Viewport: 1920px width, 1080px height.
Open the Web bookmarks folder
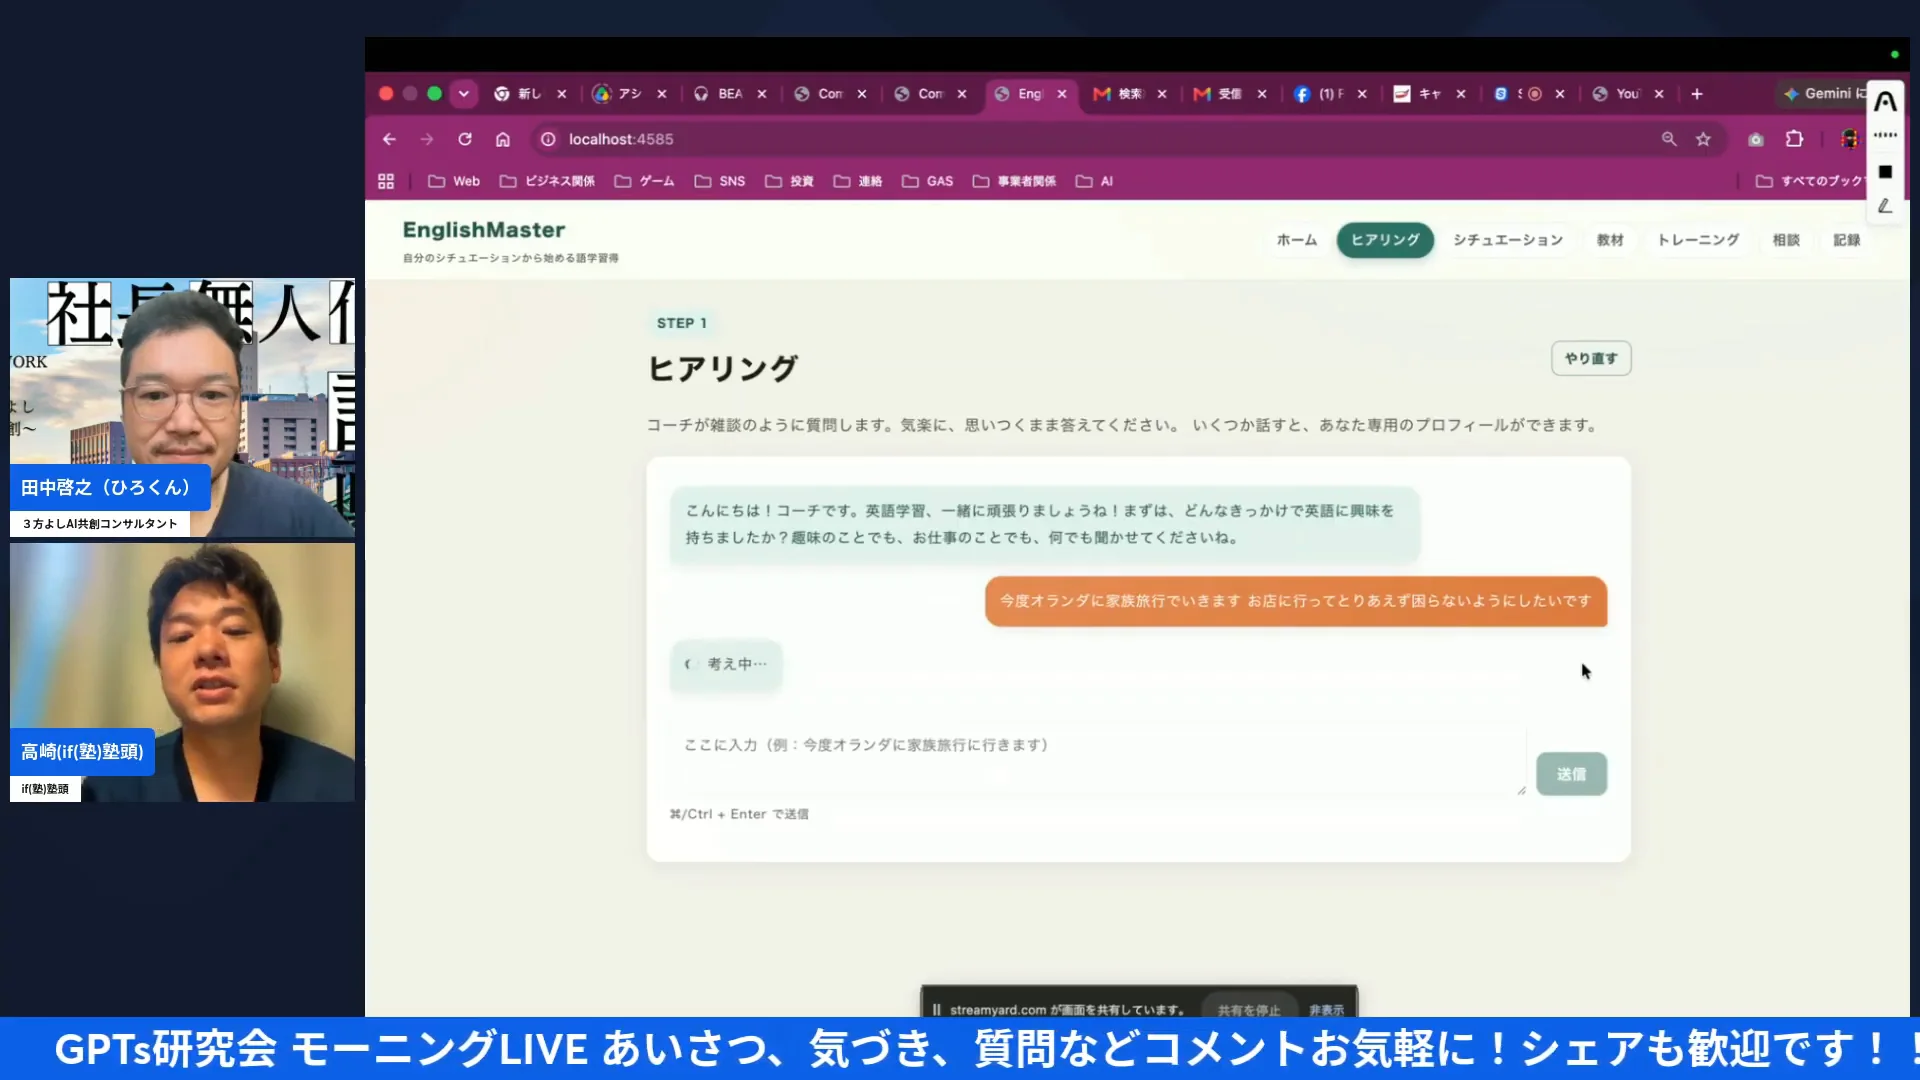(x=454, y=181)
